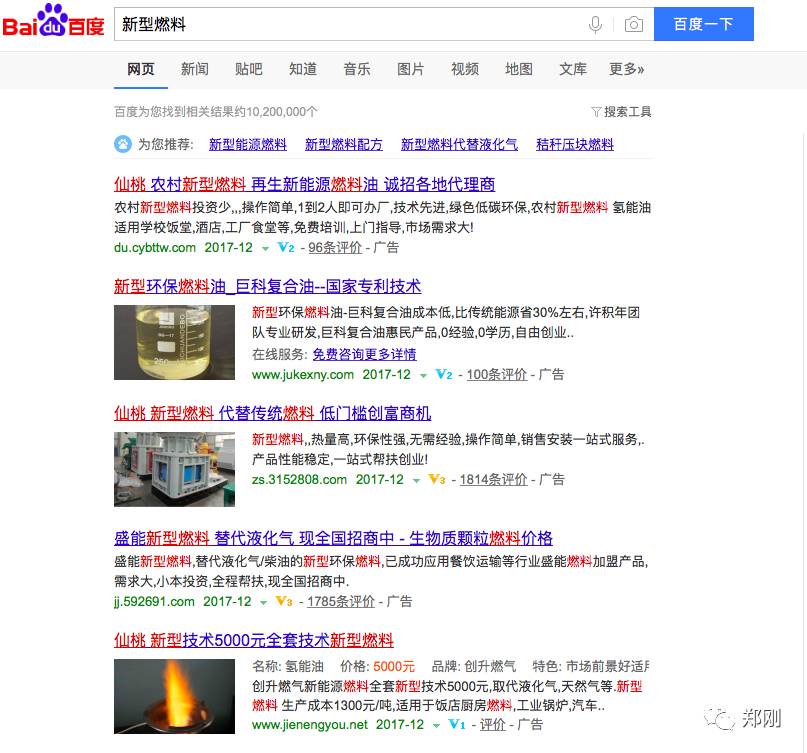Switch to the 新闻 tab
Screen dimensions: 807x753
[x=195, y=69]
